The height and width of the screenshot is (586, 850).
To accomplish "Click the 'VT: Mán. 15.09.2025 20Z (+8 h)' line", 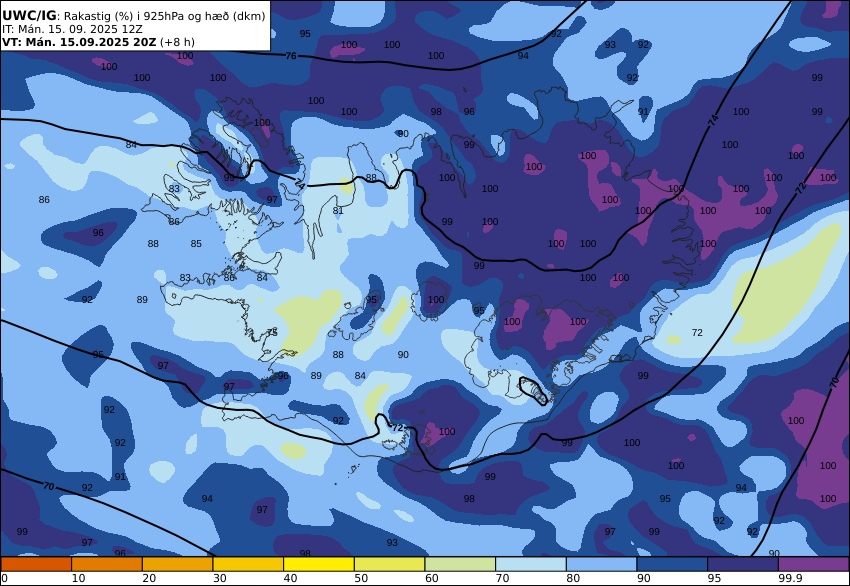I will pyautogui.click(x=98, y=42).
